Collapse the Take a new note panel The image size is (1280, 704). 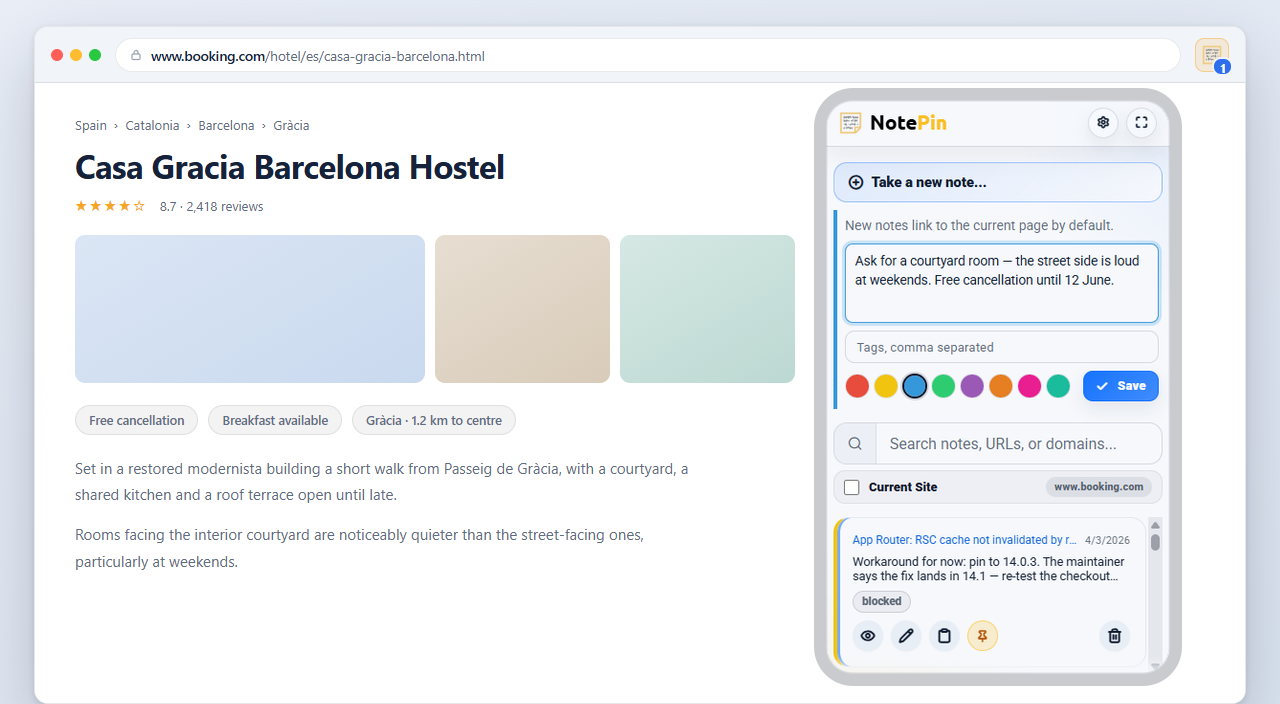click(998, 182)
